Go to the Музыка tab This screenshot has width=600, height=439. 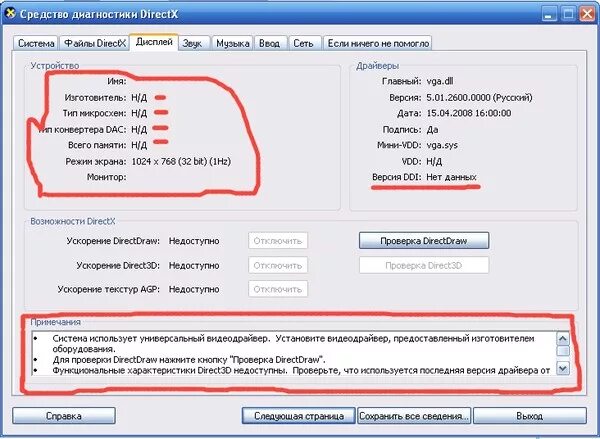(x=233, y=43)
